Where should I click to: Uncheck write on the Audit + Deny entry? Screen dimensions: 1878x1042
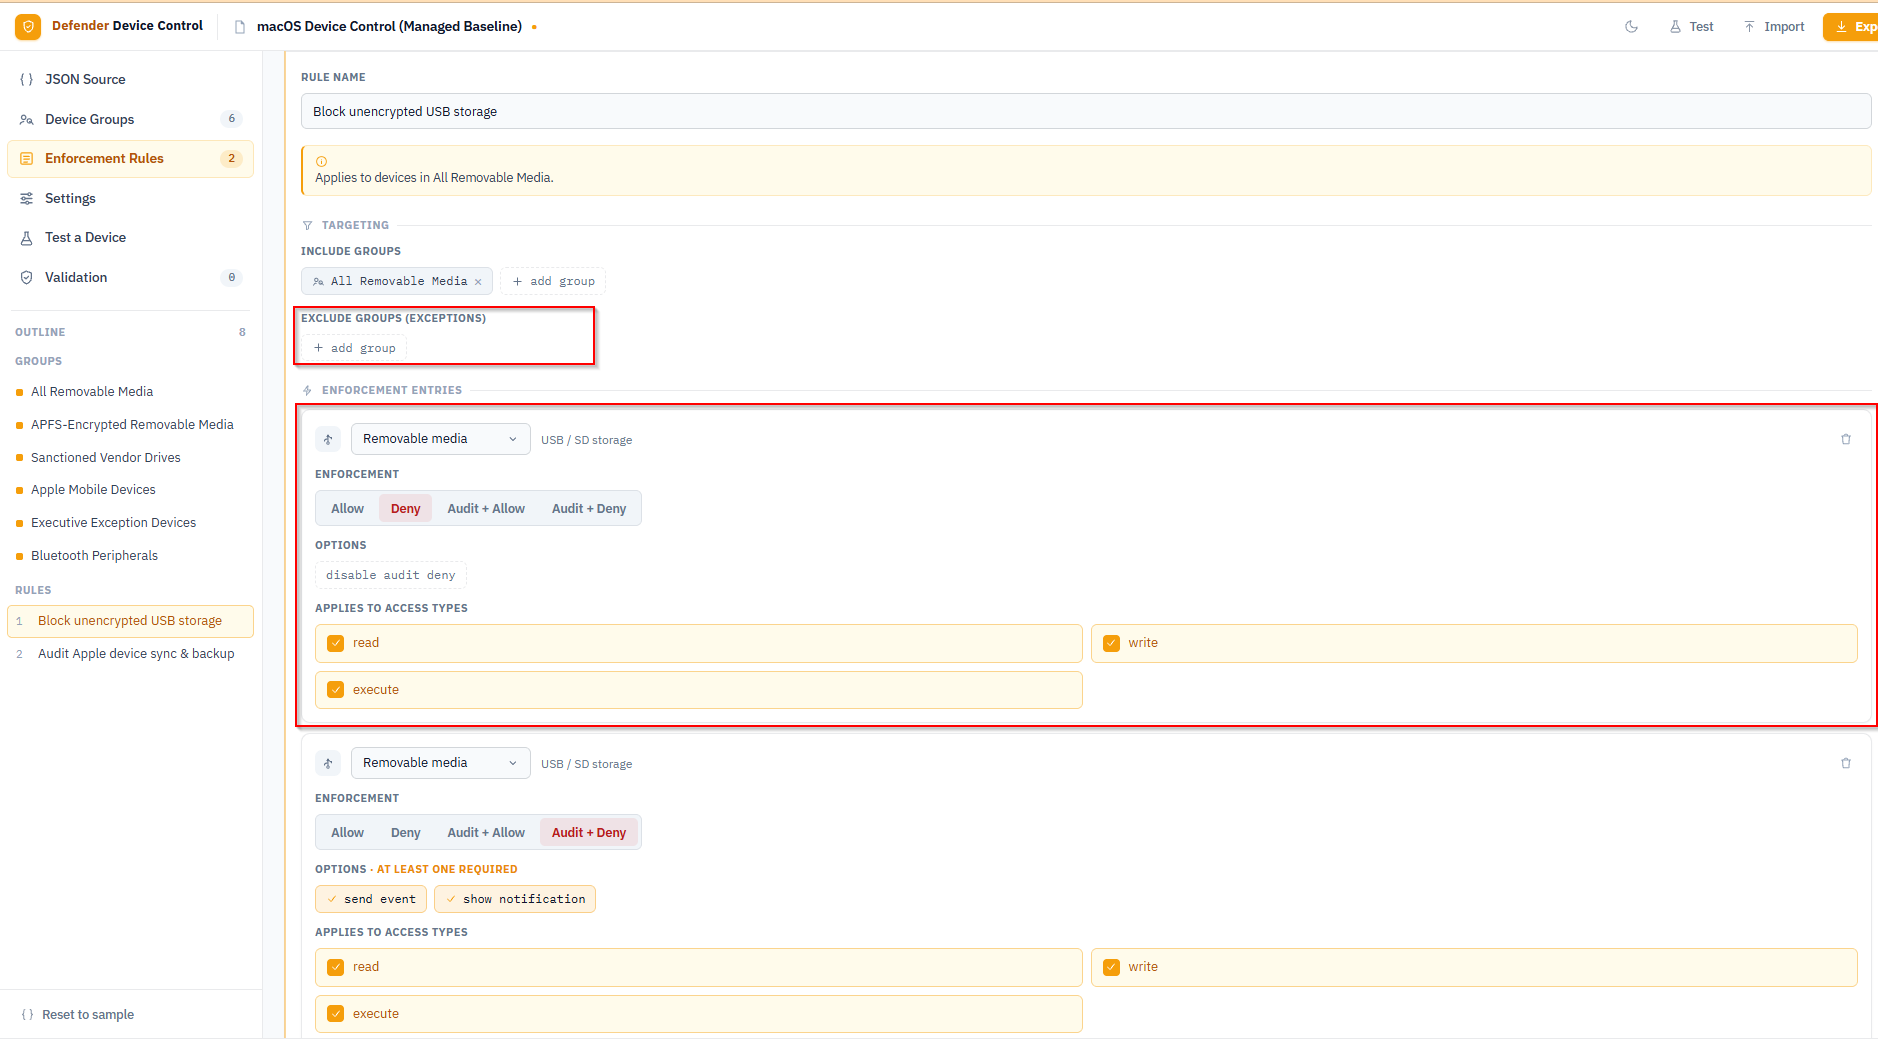(1112, 967)
